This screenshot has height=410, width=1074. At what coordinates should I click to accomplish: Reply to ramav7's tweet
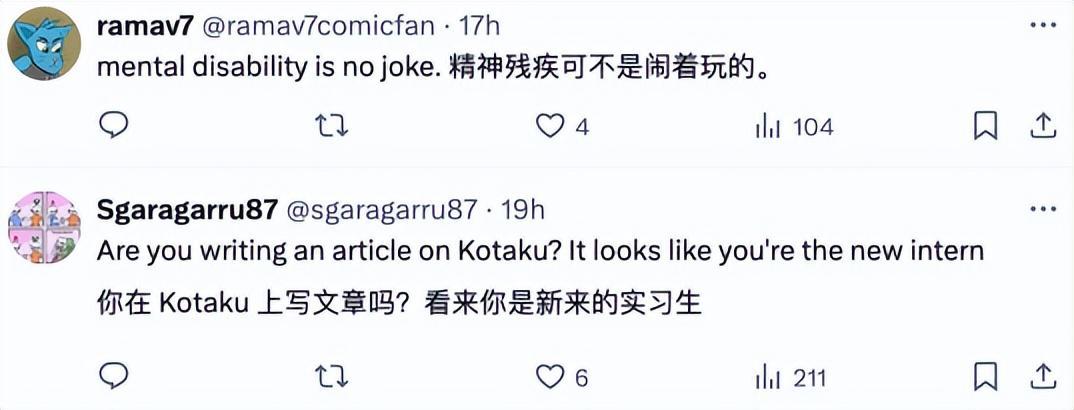click(115, 126)
